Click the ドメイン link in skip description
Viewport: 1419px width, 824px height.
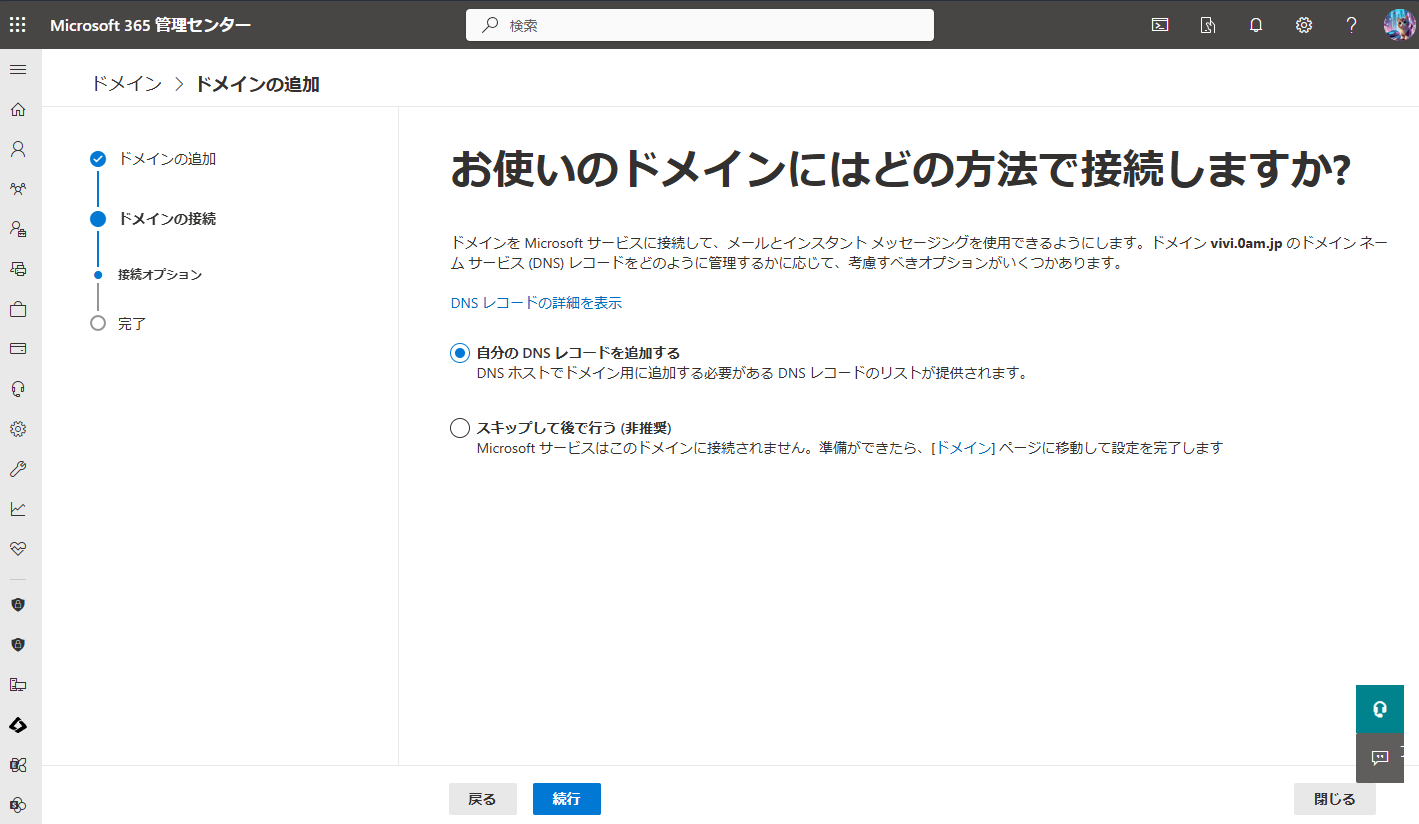[962, 448]
